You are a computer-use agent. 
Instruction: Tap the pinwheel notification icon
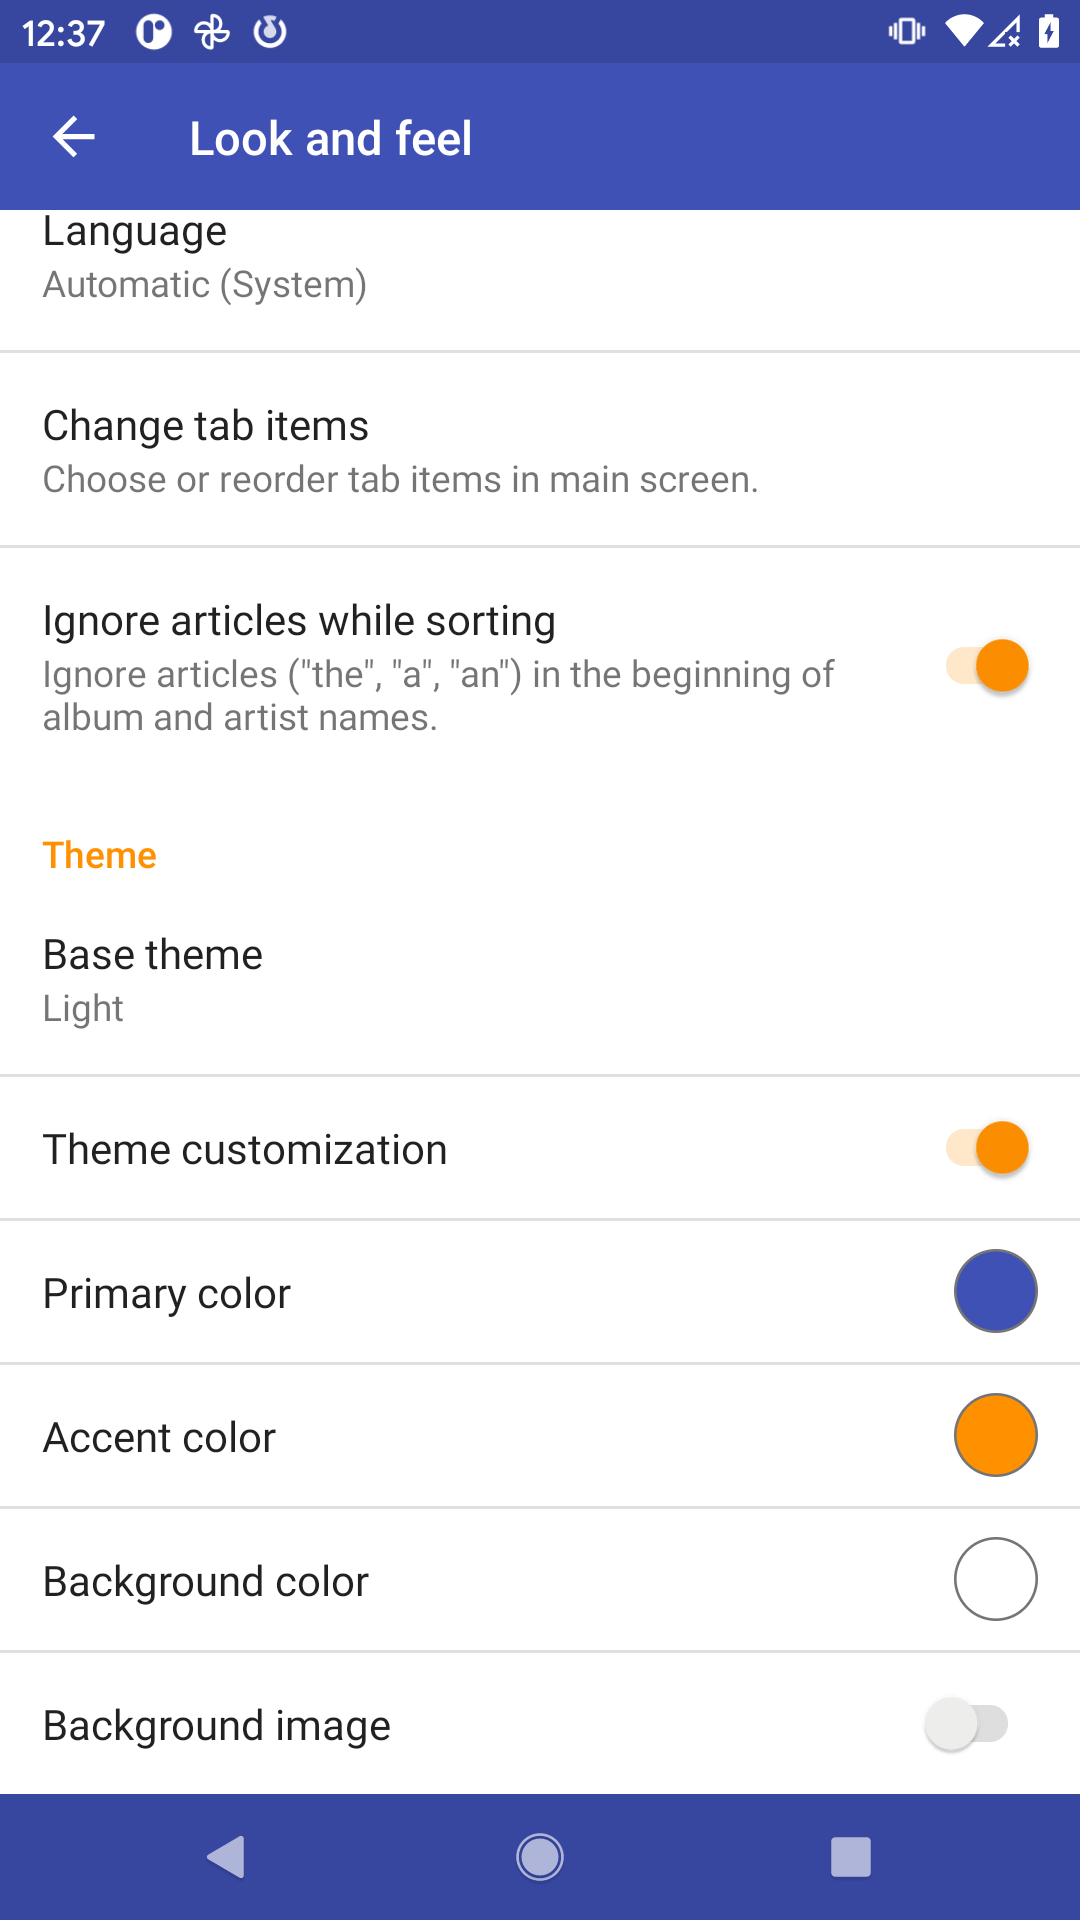pos(212,32)
